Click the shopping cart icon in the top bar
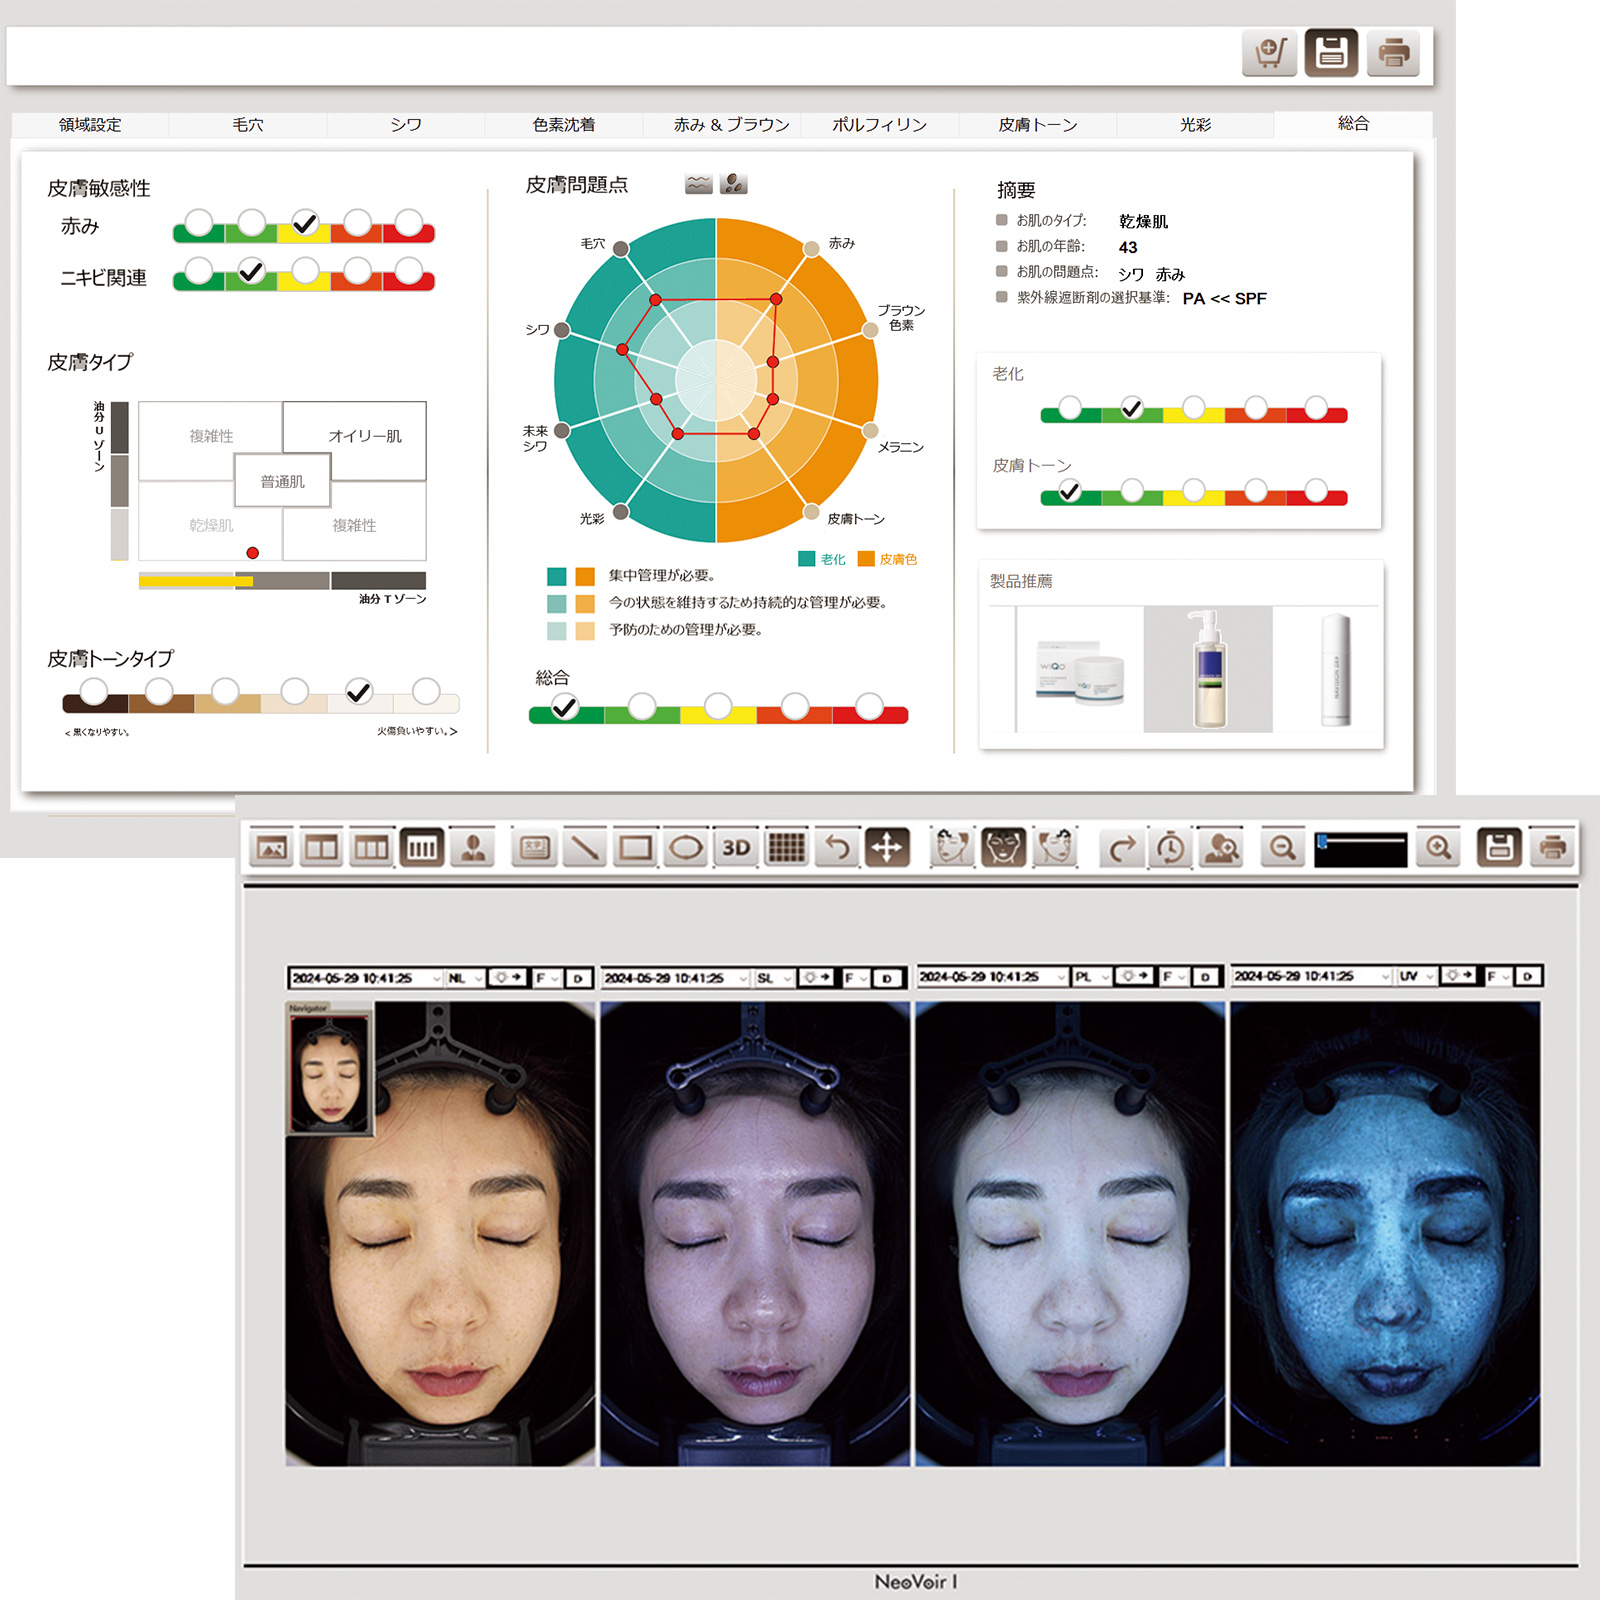The width and height of the screenshot is (1600, 1600). tap(1269, 53)
